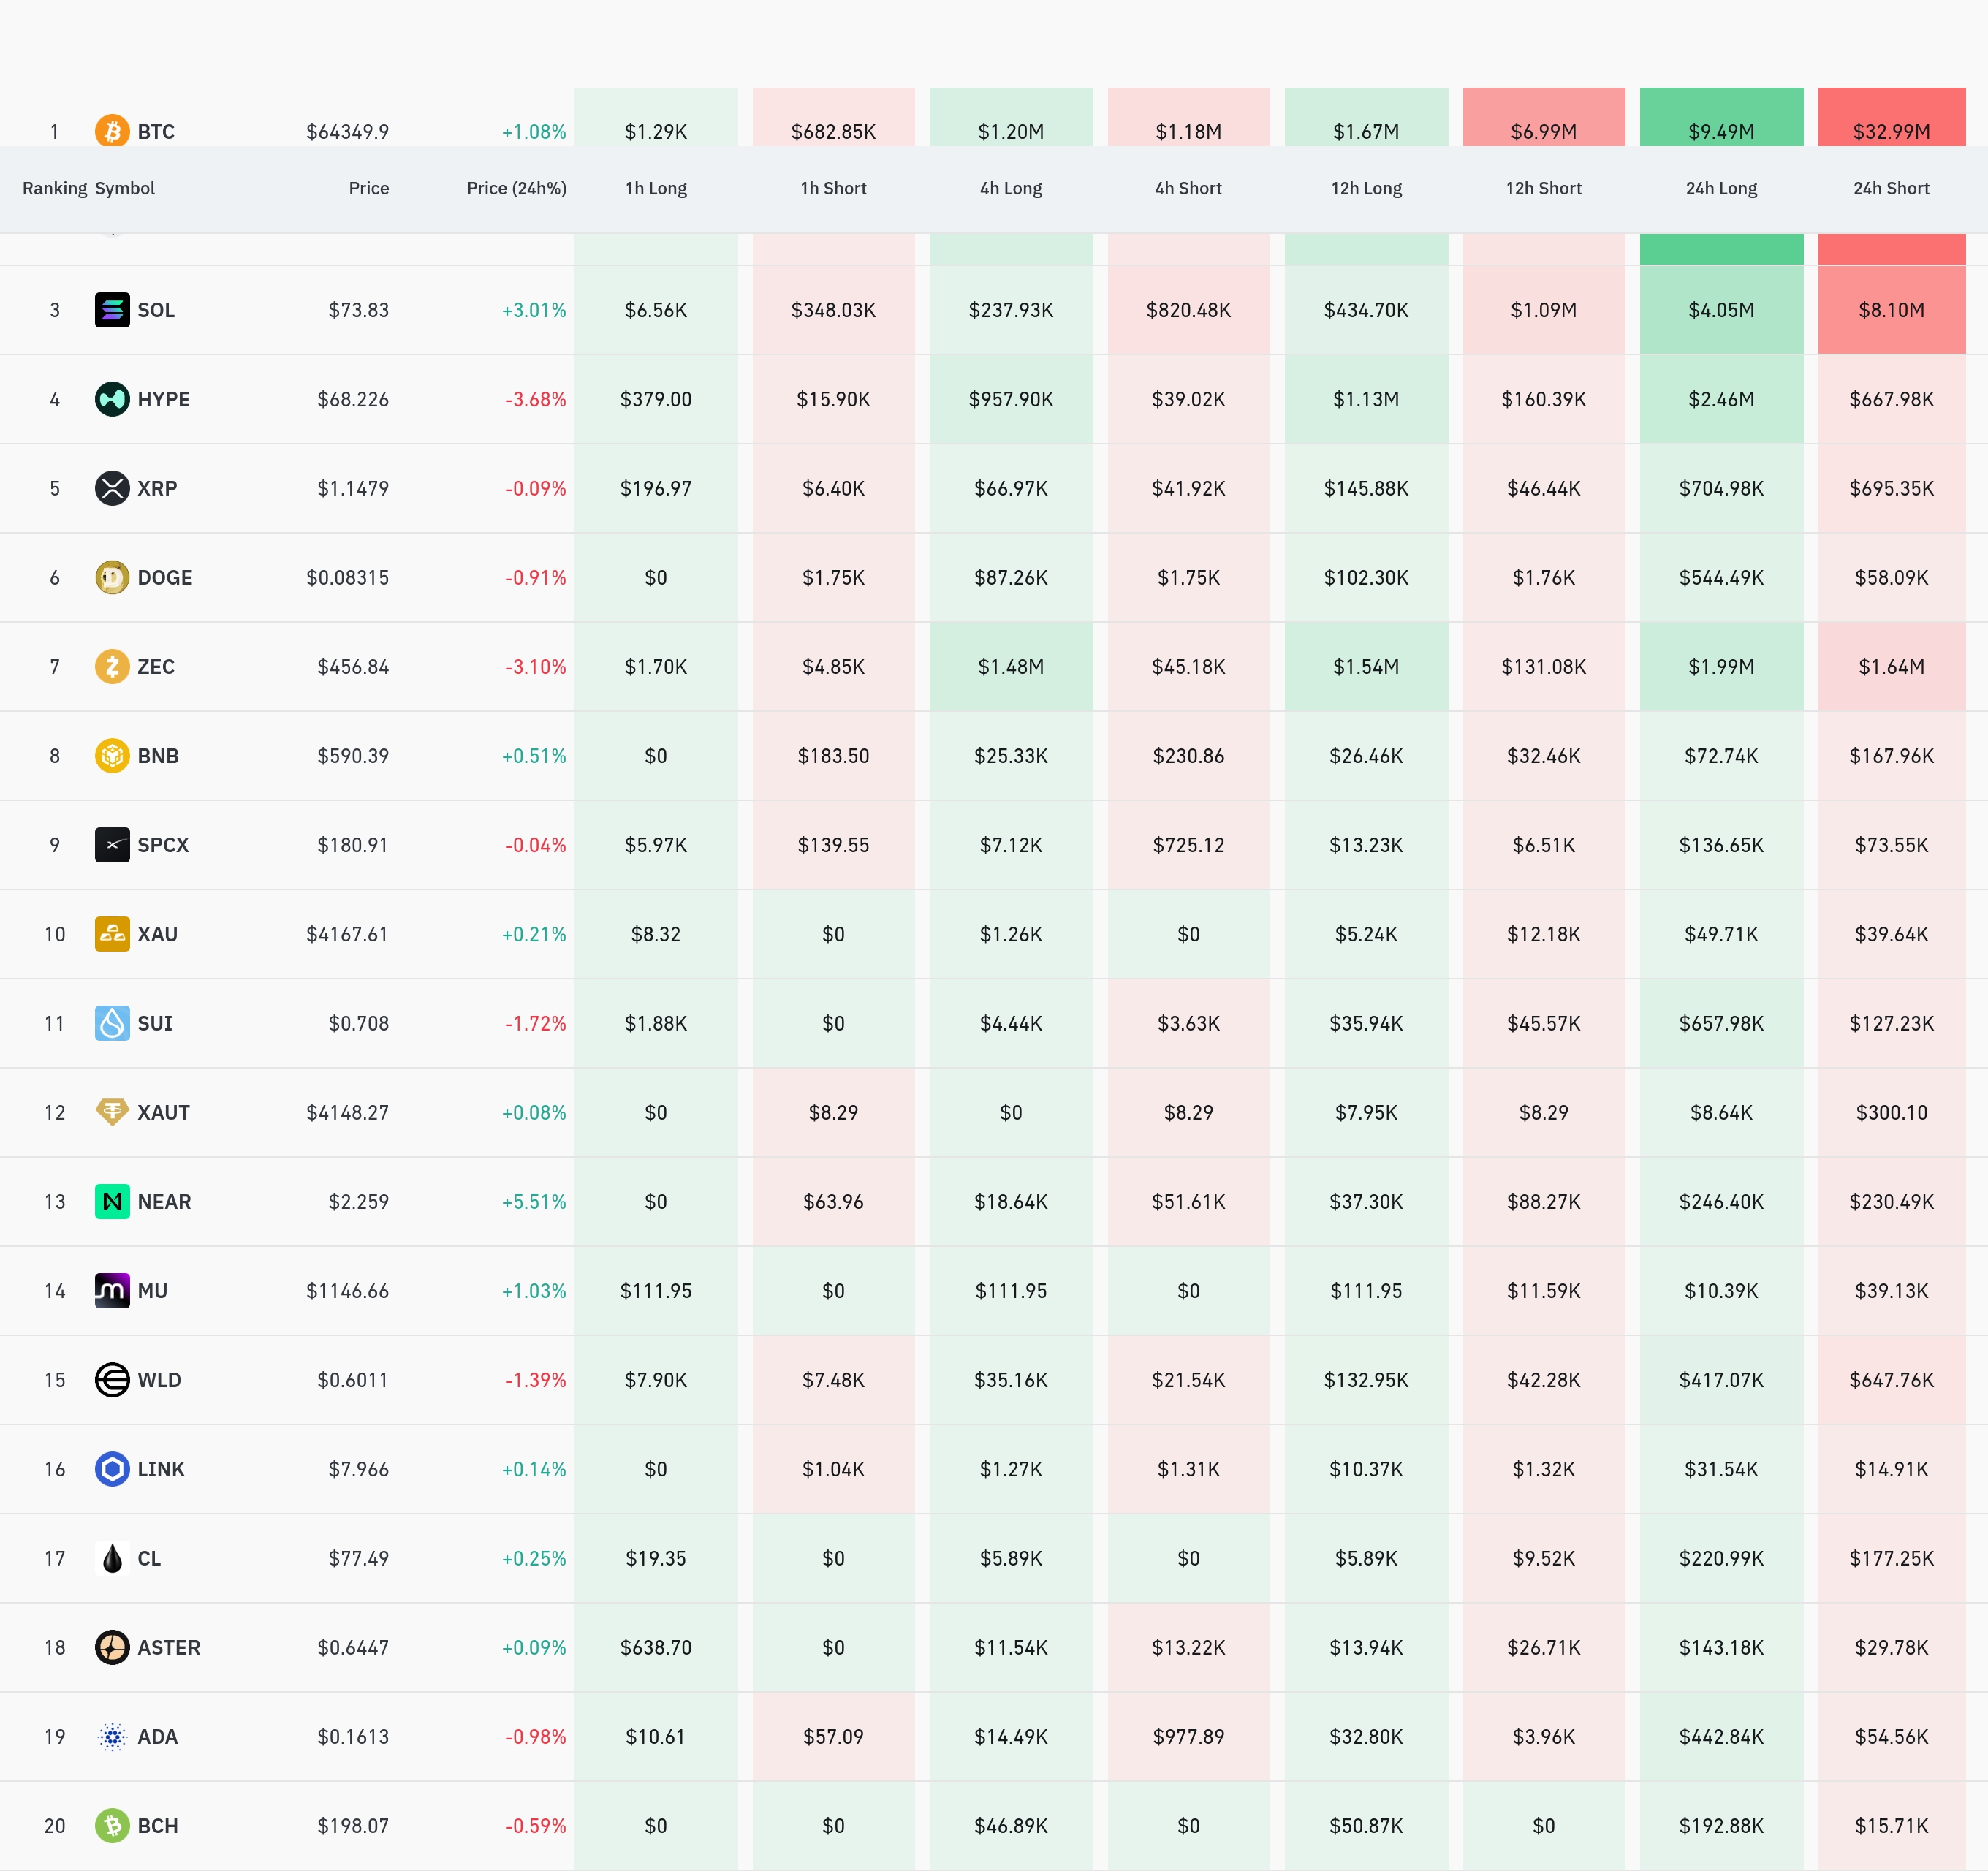This screenshot has width=1988, height=1871.
Task: Click the HYPE coin icon
Action: point(112,399)
